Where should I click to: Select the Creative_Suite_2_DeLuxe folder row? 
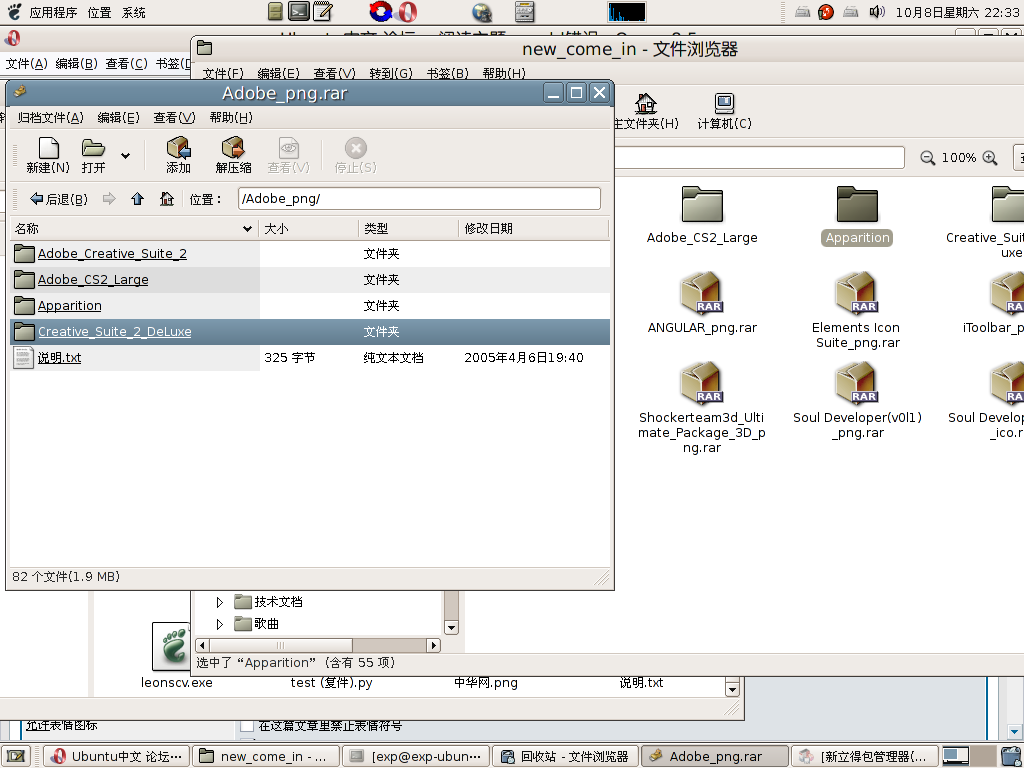(310, 332)
